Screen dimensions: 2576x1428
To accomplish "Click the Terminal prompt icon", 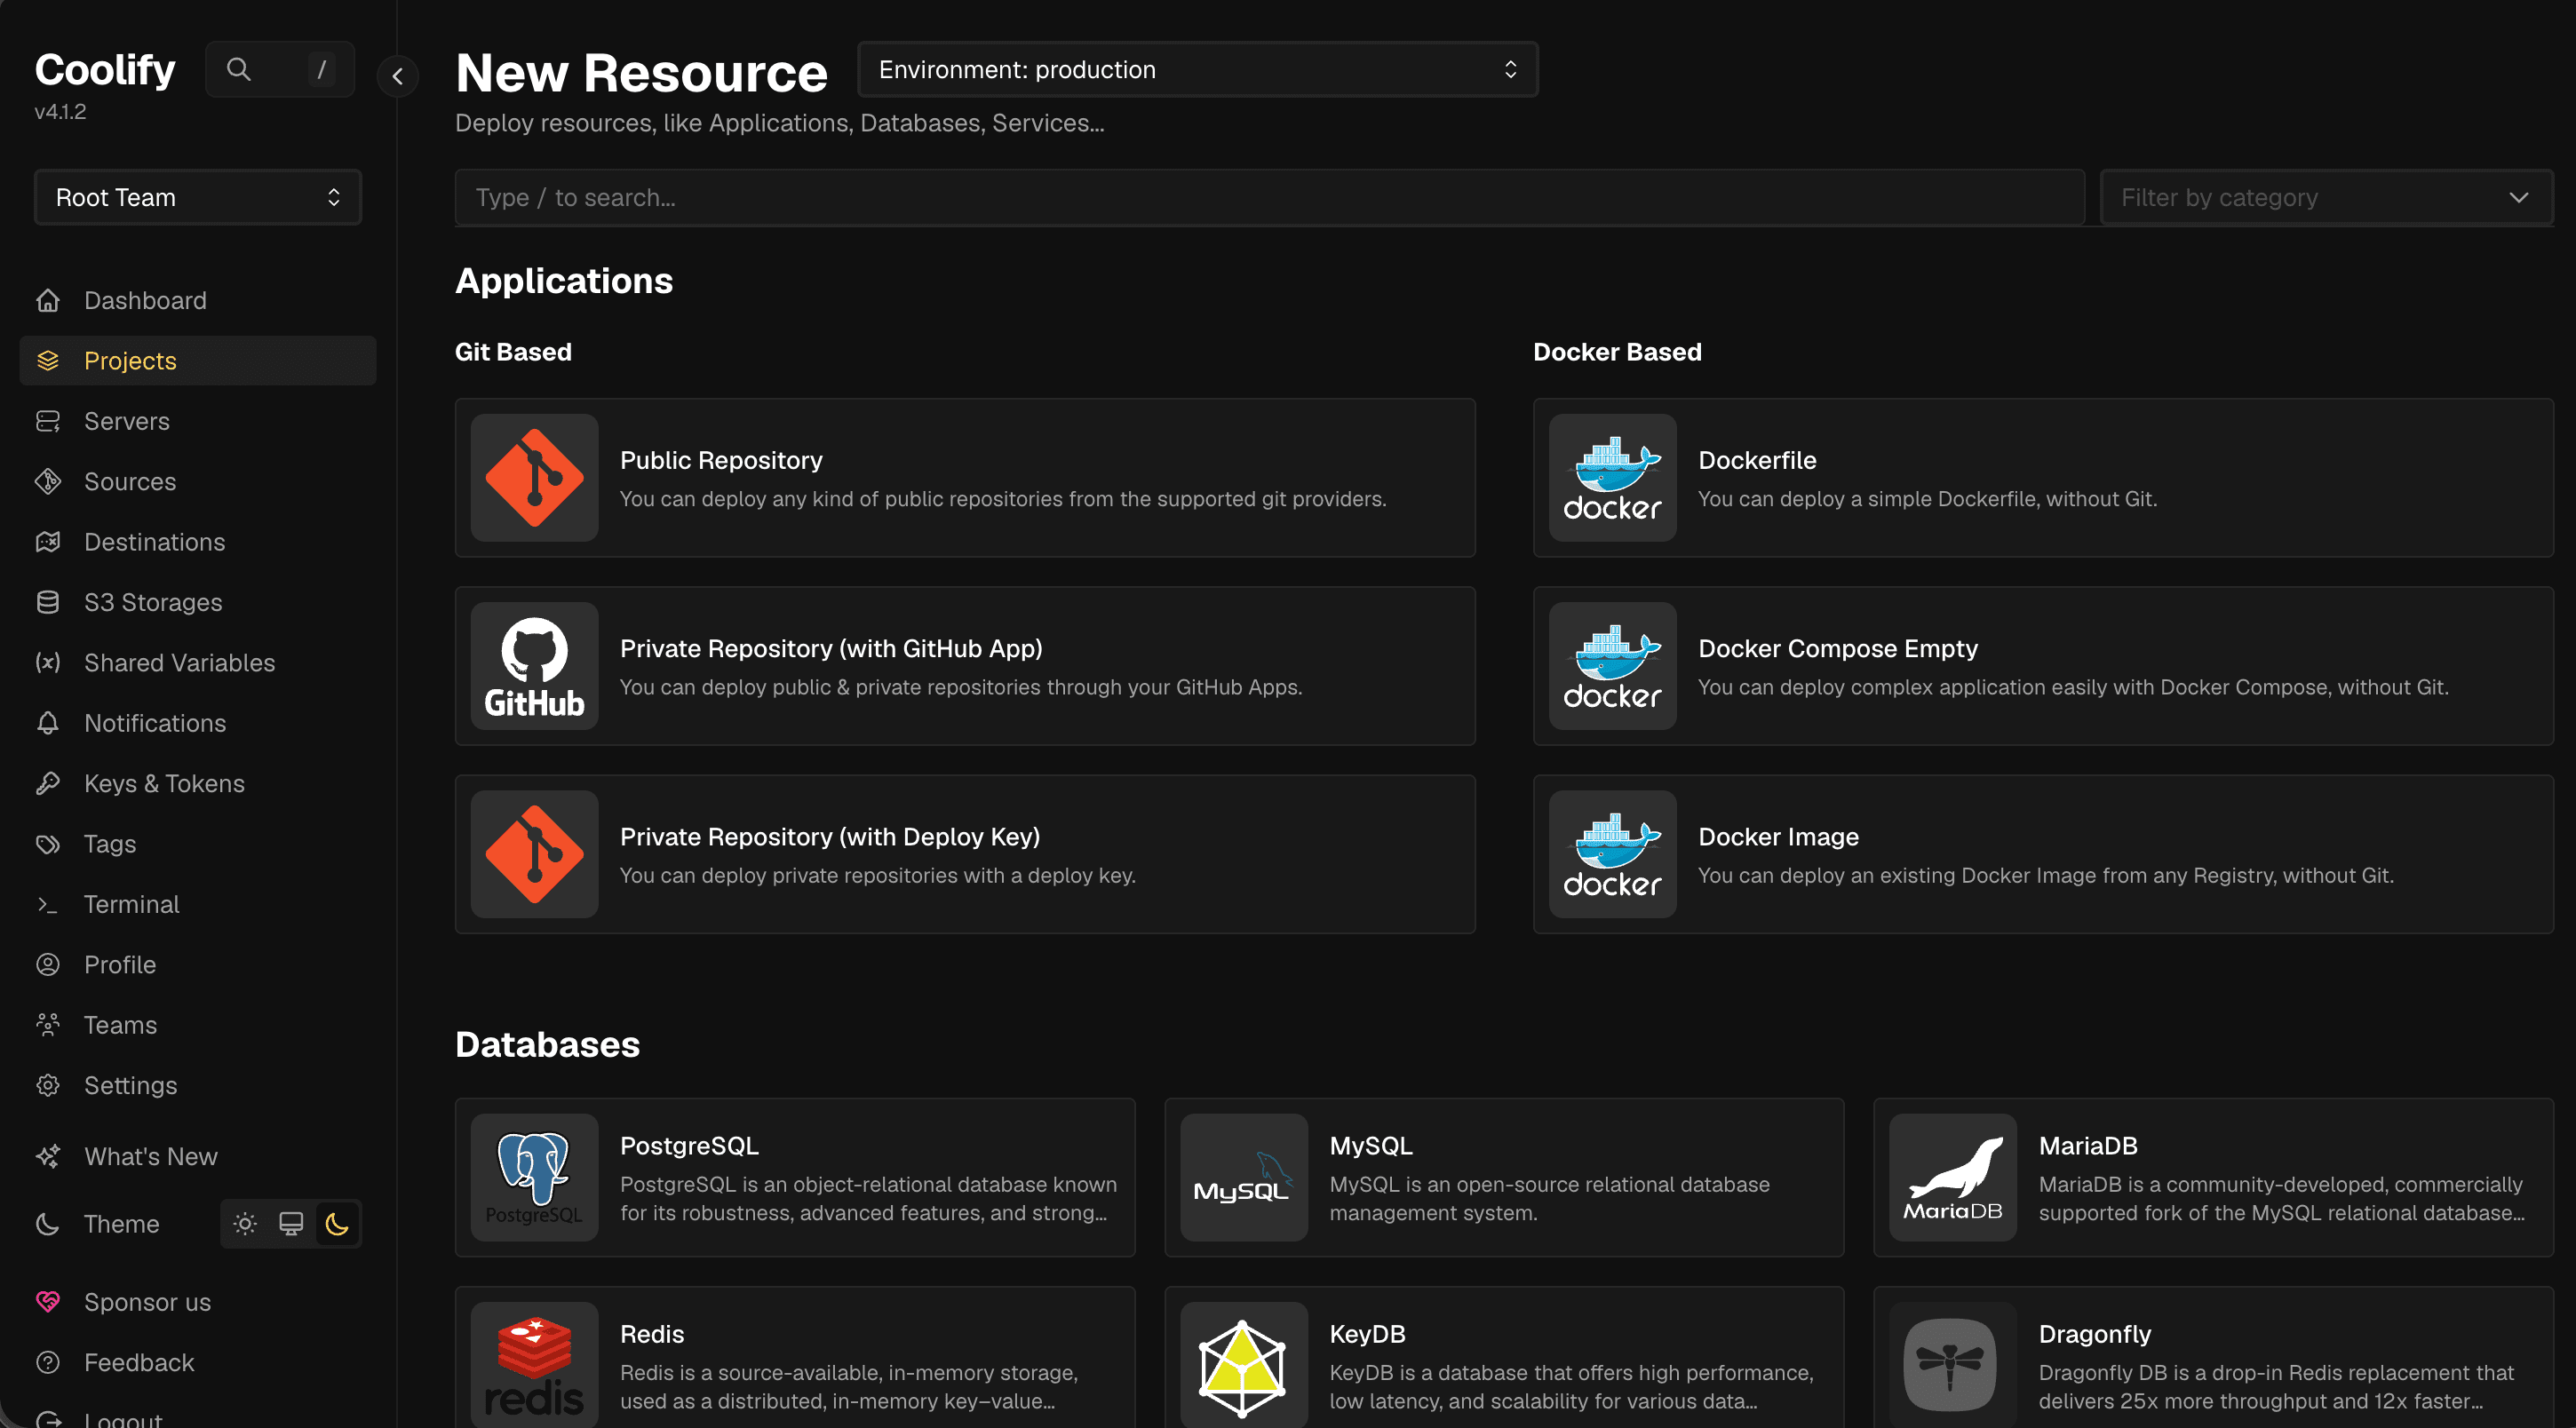I will pos(48,904).
